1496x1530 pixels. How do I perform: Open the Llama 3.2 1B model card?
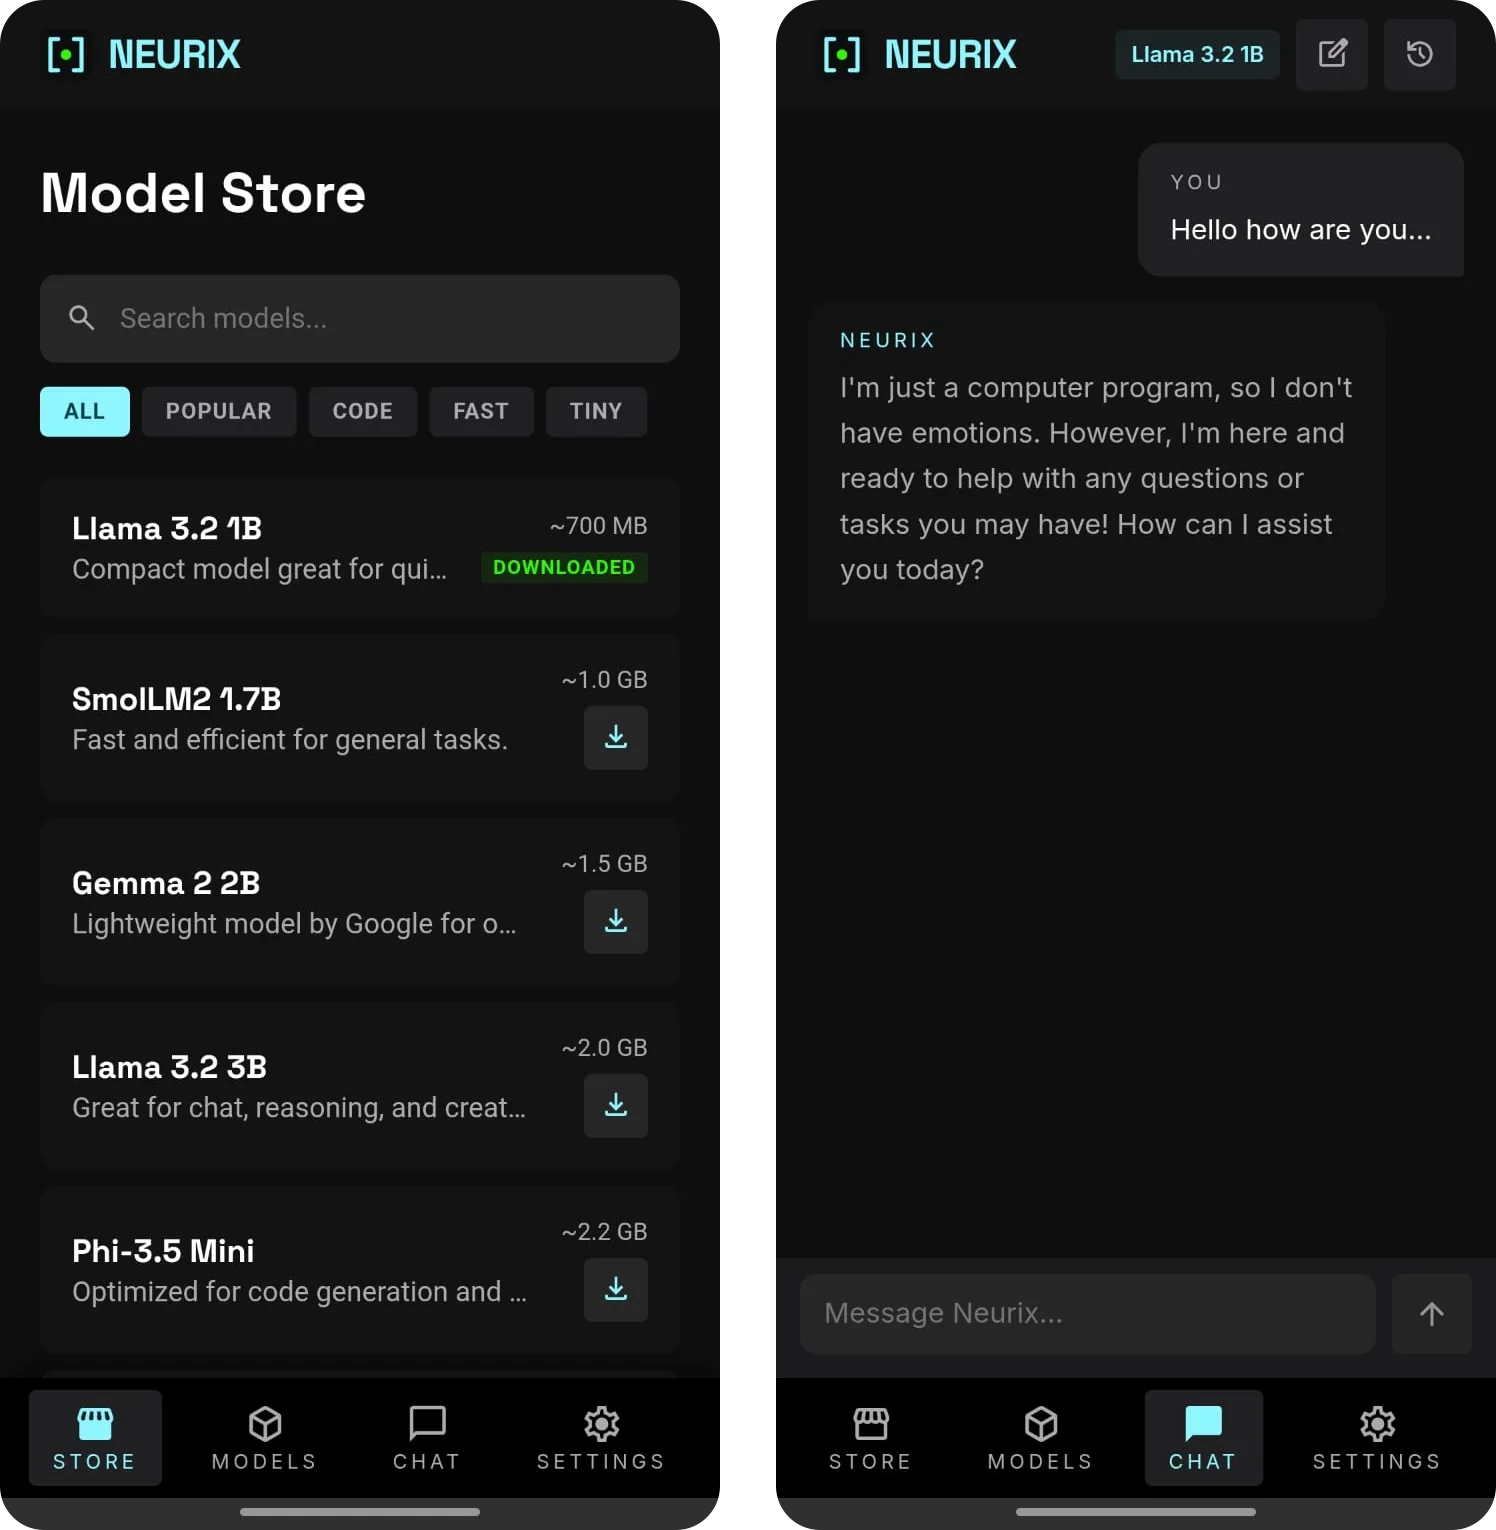pyautogui.click(x=360, y=548)
